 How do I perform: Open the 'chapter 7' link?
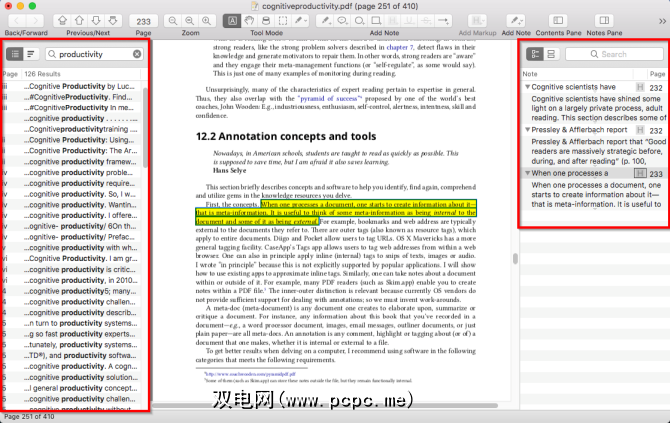(400, 47)
